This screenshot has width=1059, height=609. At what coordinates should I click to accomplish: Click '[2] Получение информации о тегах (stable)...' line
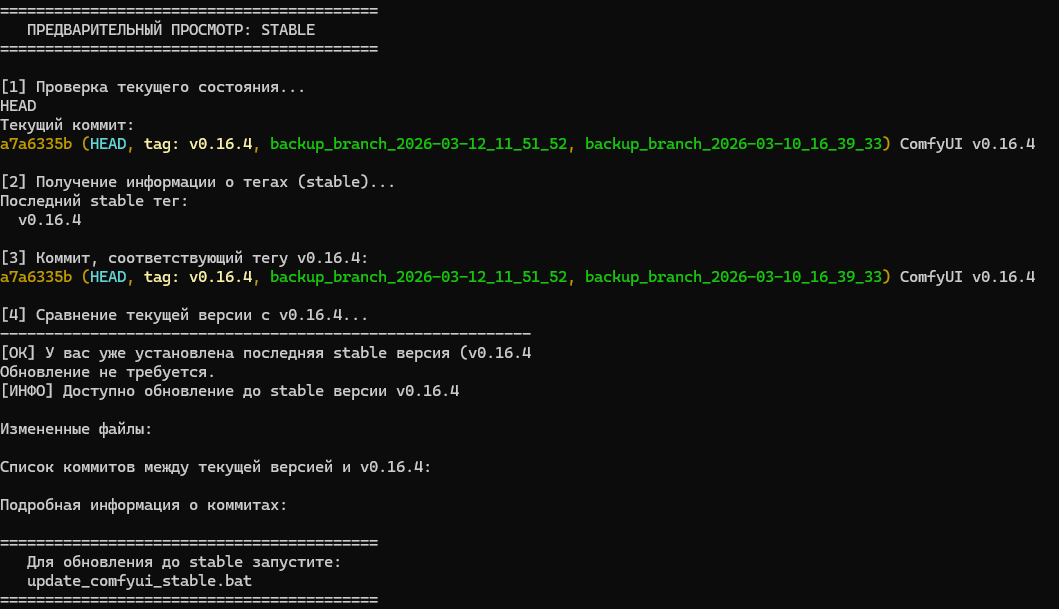point(198,182)
